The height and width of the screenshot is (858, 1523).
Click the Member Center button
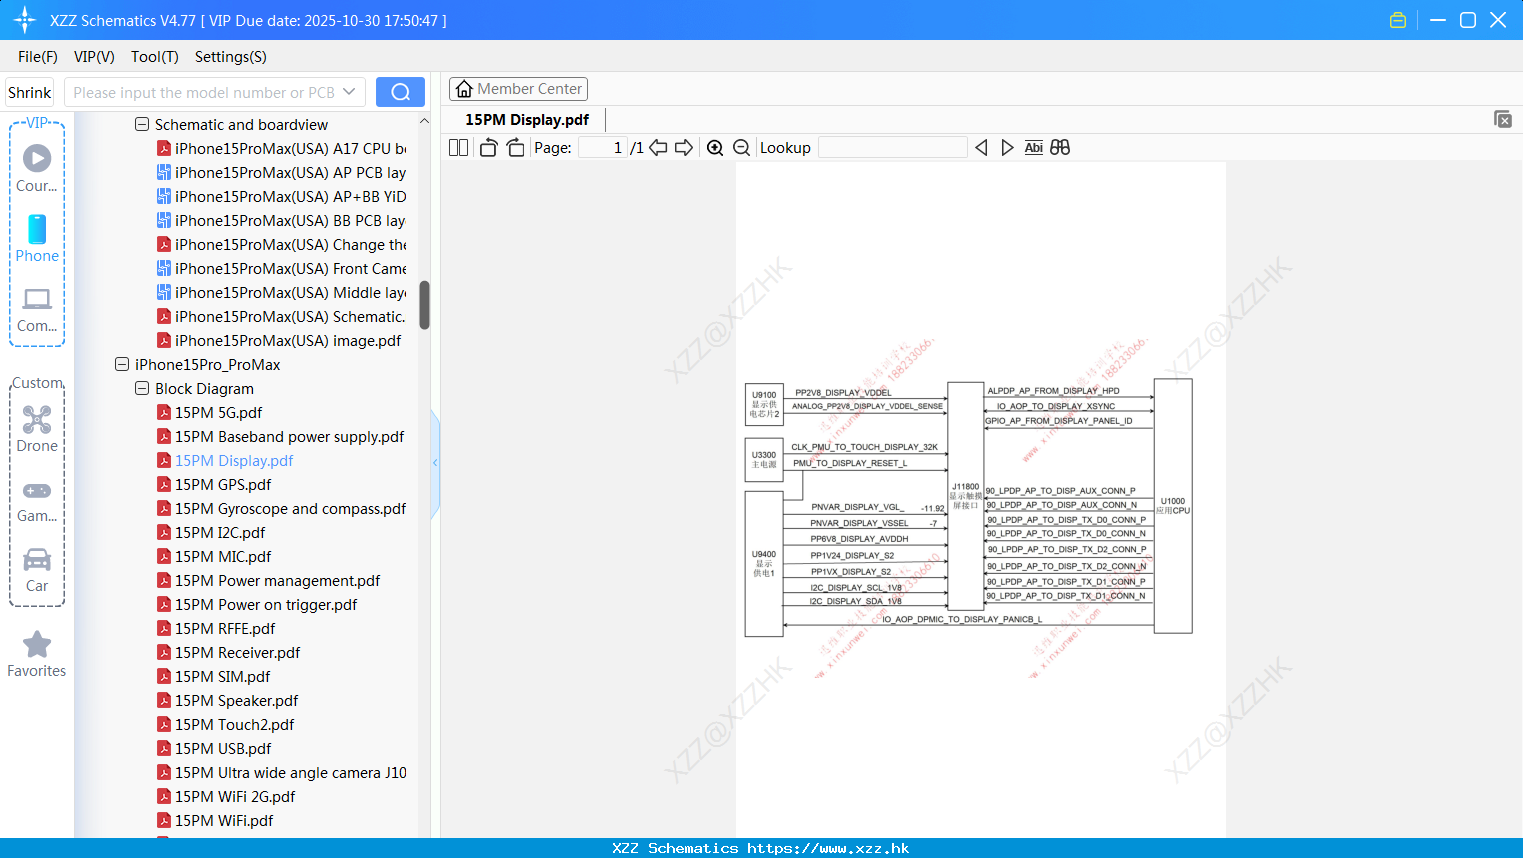point(518,89)
